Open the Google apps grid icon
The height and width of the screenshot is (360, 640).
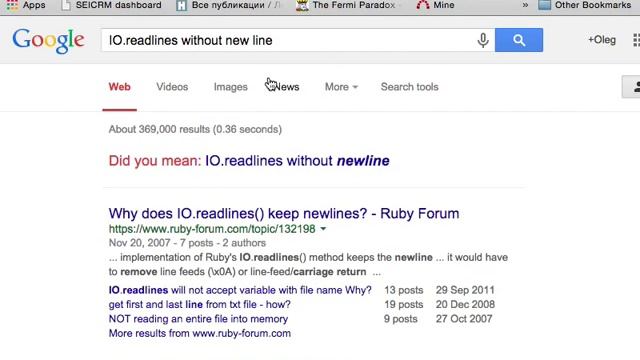[x=636, y=40]
